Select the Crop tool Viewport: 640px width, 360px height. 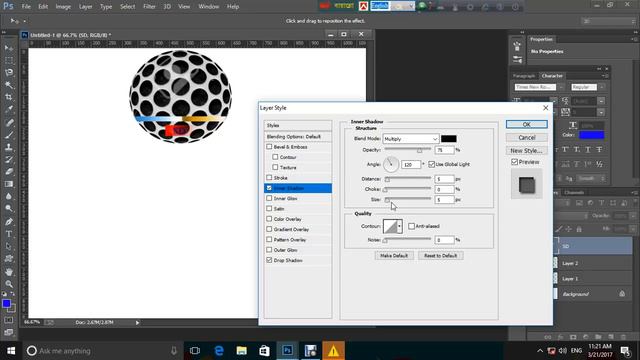(x=9, y=97)
